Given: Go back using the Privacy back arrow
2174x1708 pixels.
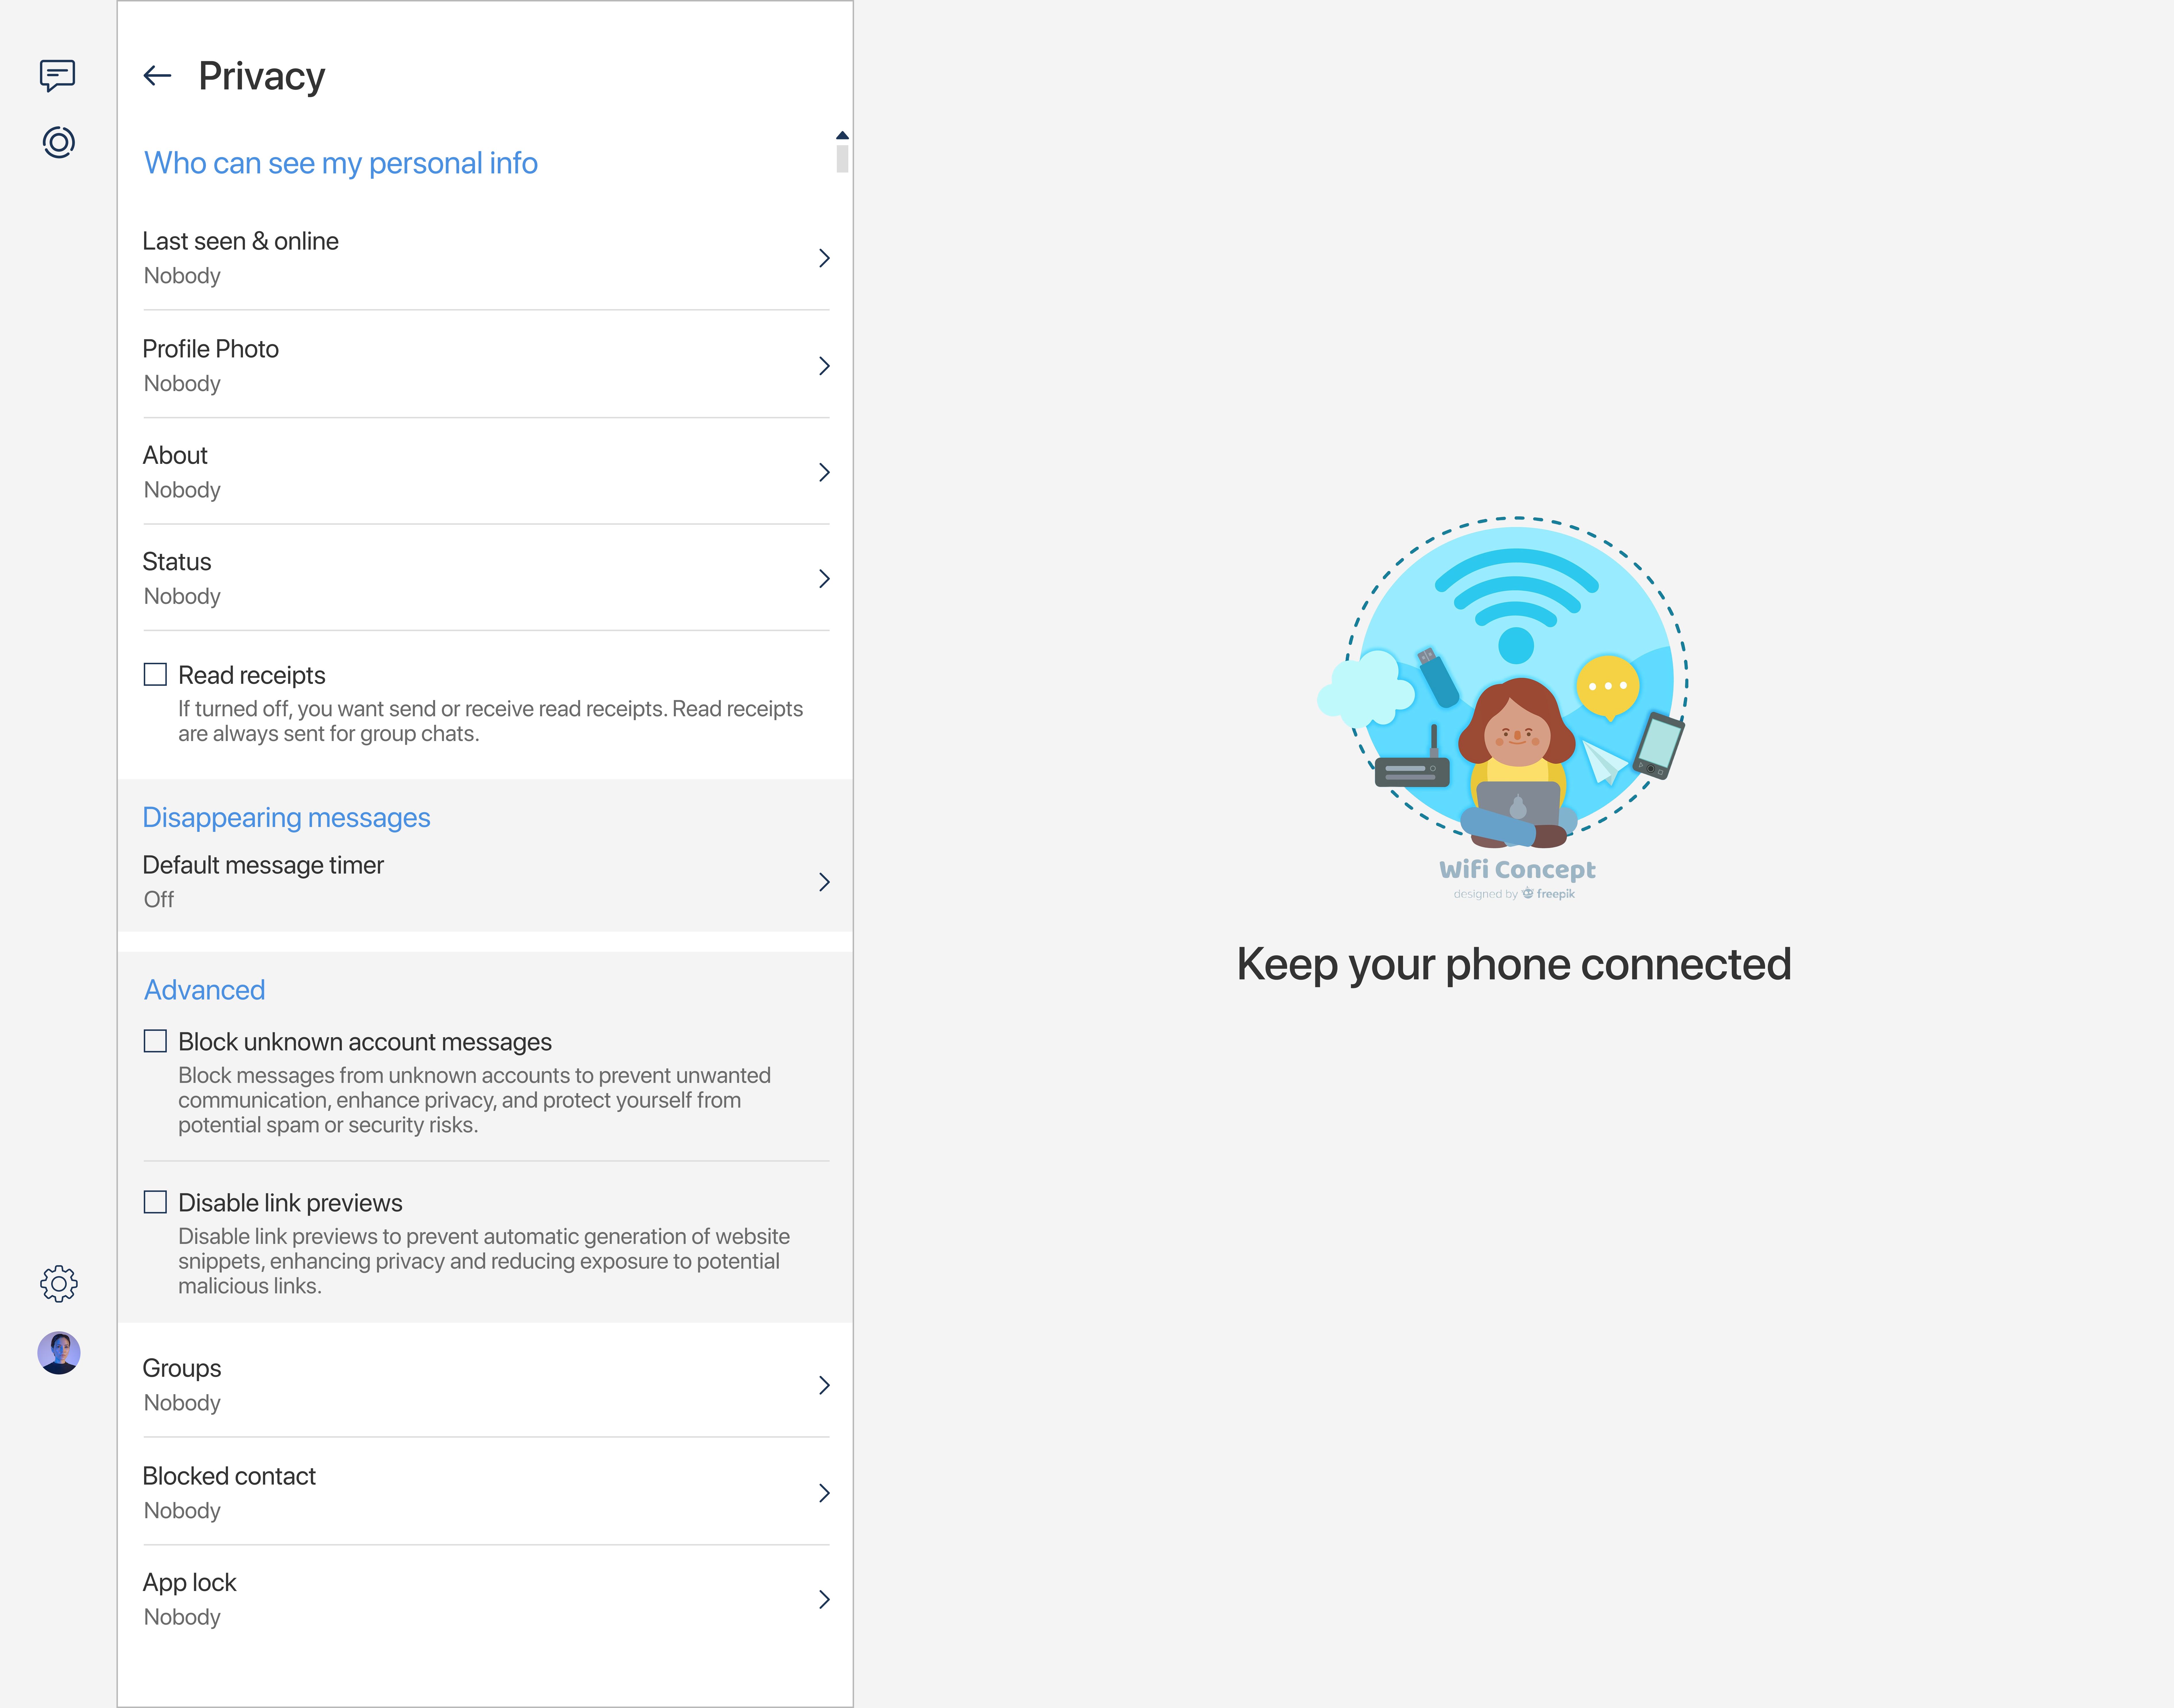Looking at the screenshot, I should point(157,76).
